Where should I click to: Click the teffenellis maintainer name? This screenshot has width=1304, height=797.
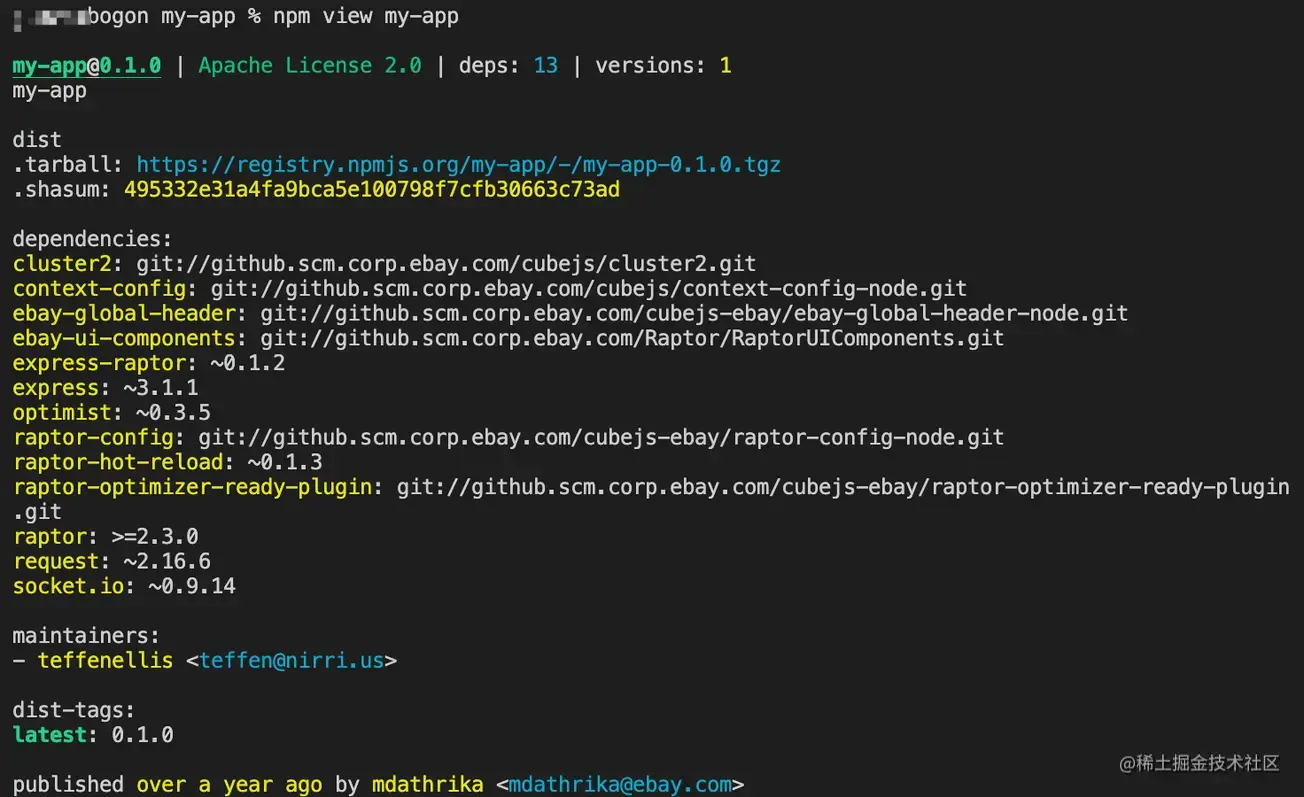click(x=105, y=660)
